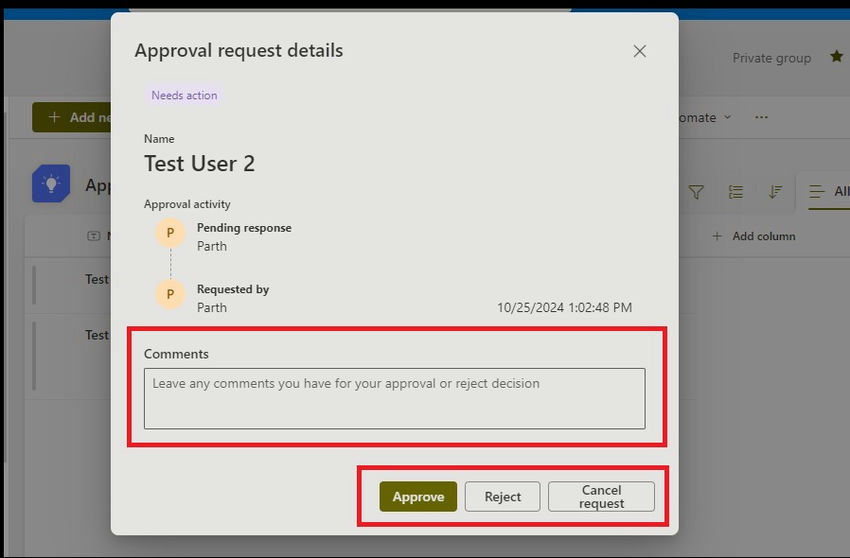Click the Pending response avatar for Parth
The image size is (850, 558).
(x=170, y=233)
